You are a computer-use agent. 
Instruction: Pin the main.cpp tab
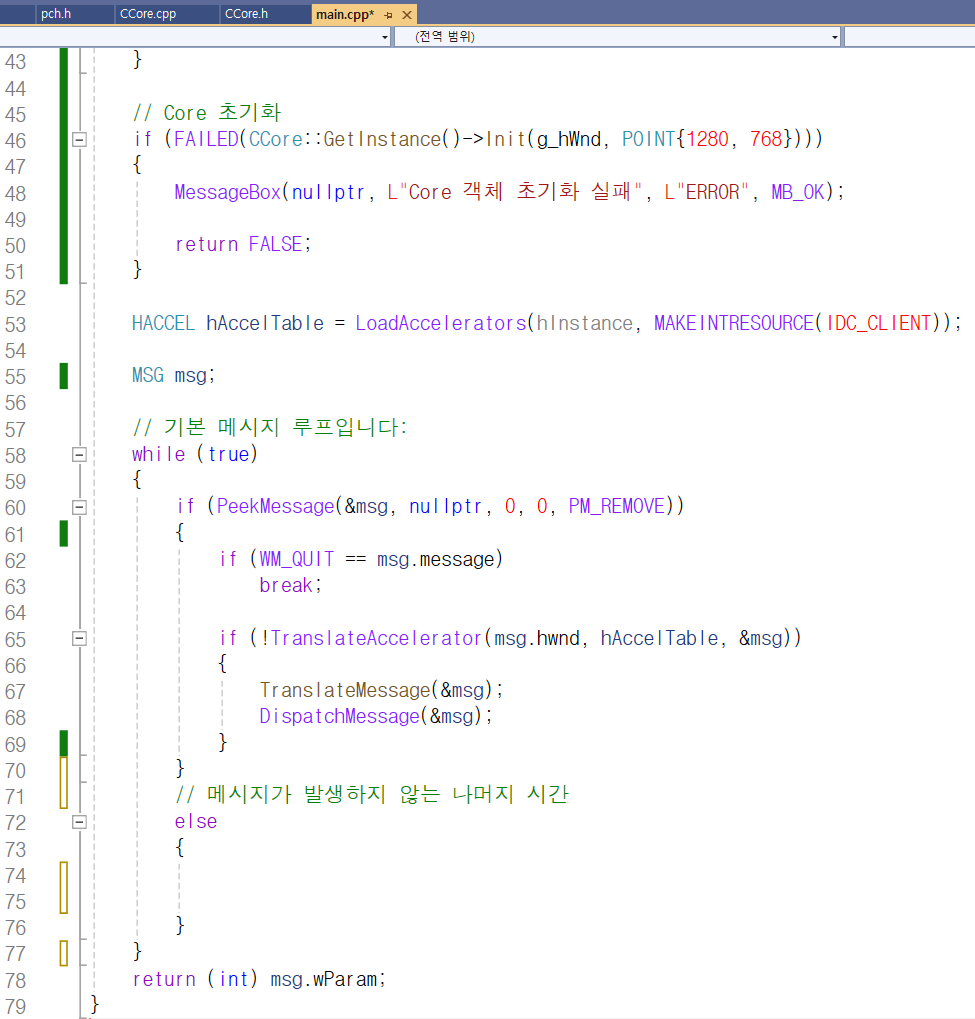pos(389,15)
